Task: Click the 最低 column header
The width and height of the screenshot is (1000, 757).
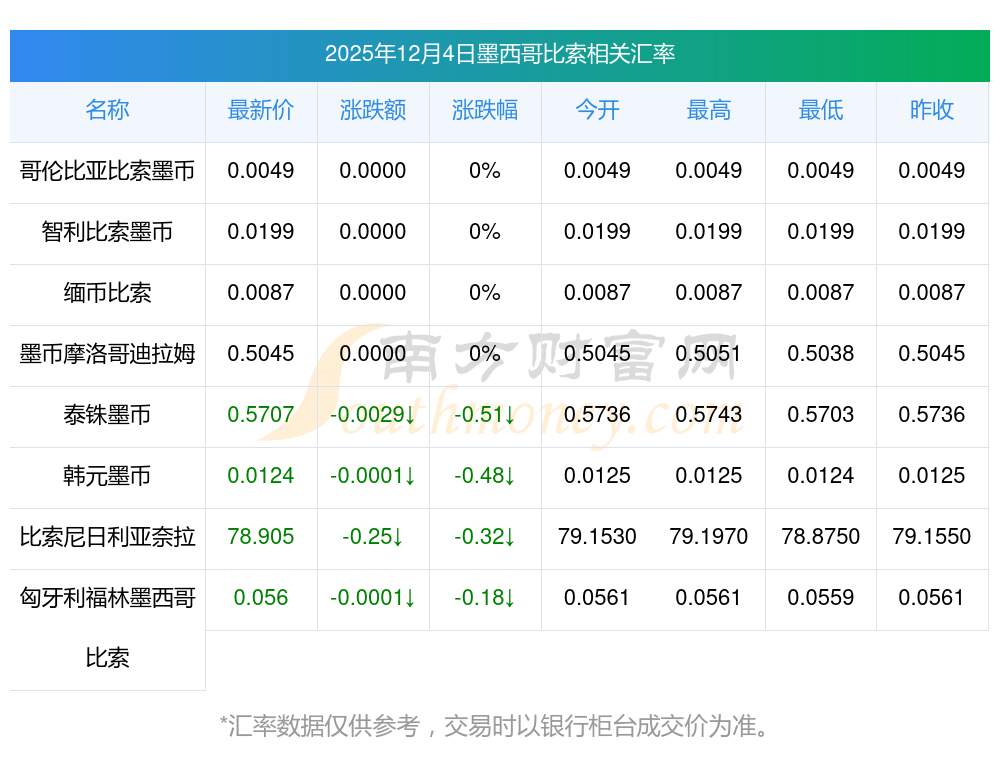Action: (820, 111)
